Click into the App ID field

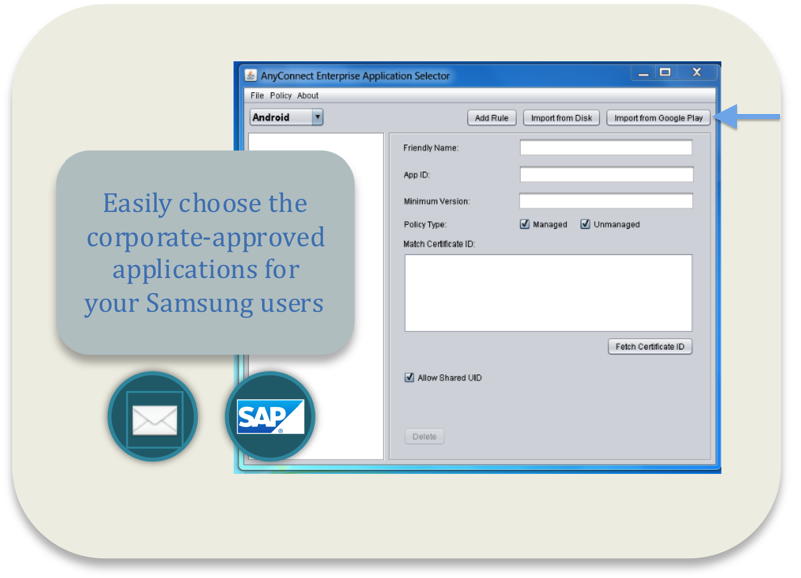tap(606, 174)
